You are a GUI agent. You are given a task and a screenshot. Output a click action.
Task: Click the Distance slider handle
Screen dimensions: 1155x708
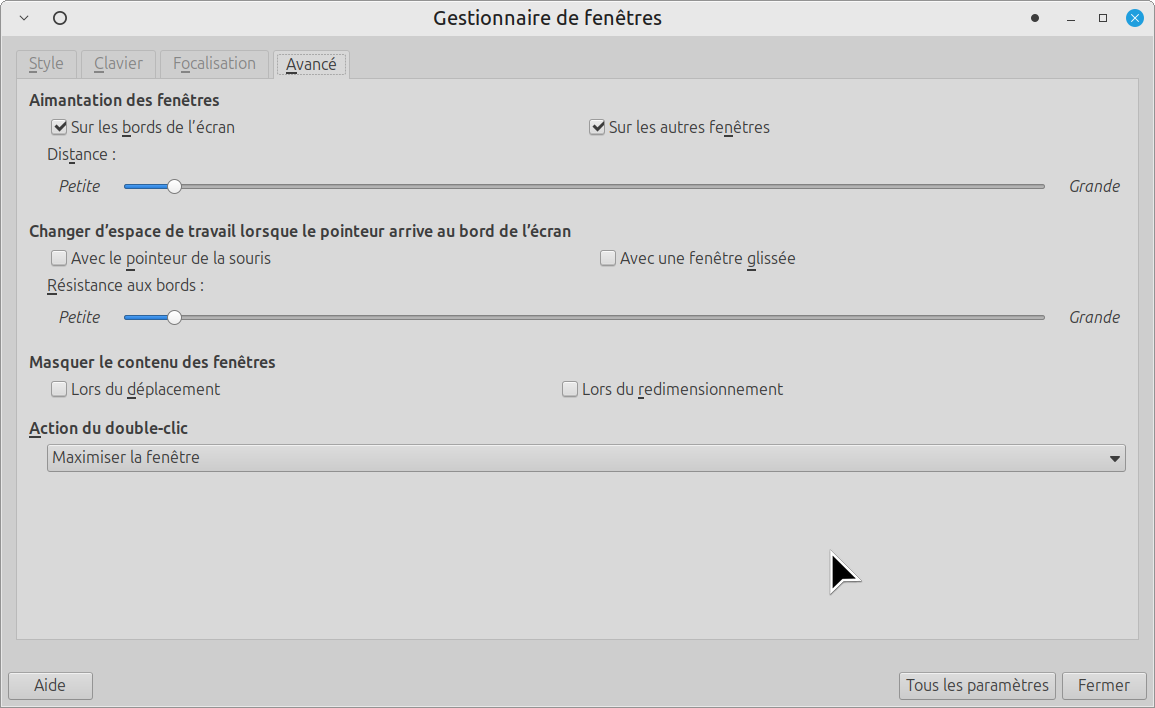[174, 187]
